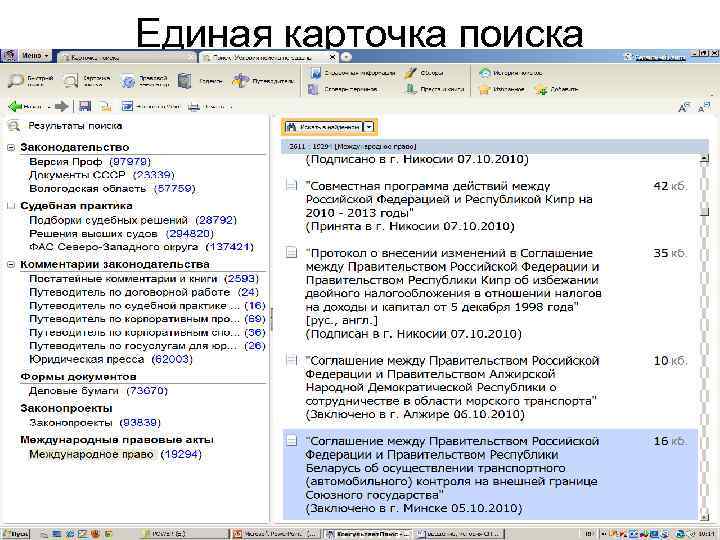Click results scrollbar up arrow
Screen dimensions: 720x540
click(x=704, y=159)
